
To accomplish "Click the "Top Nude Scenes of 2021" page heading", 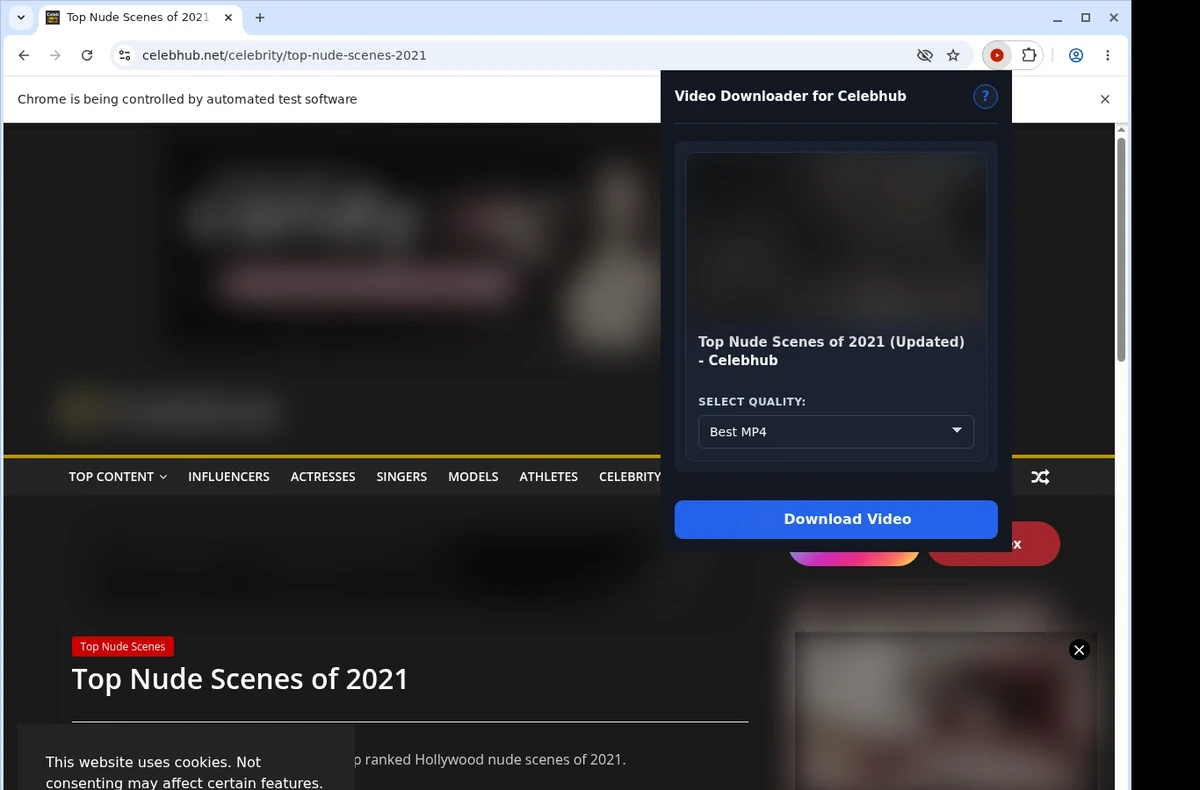I will (240, 680).
